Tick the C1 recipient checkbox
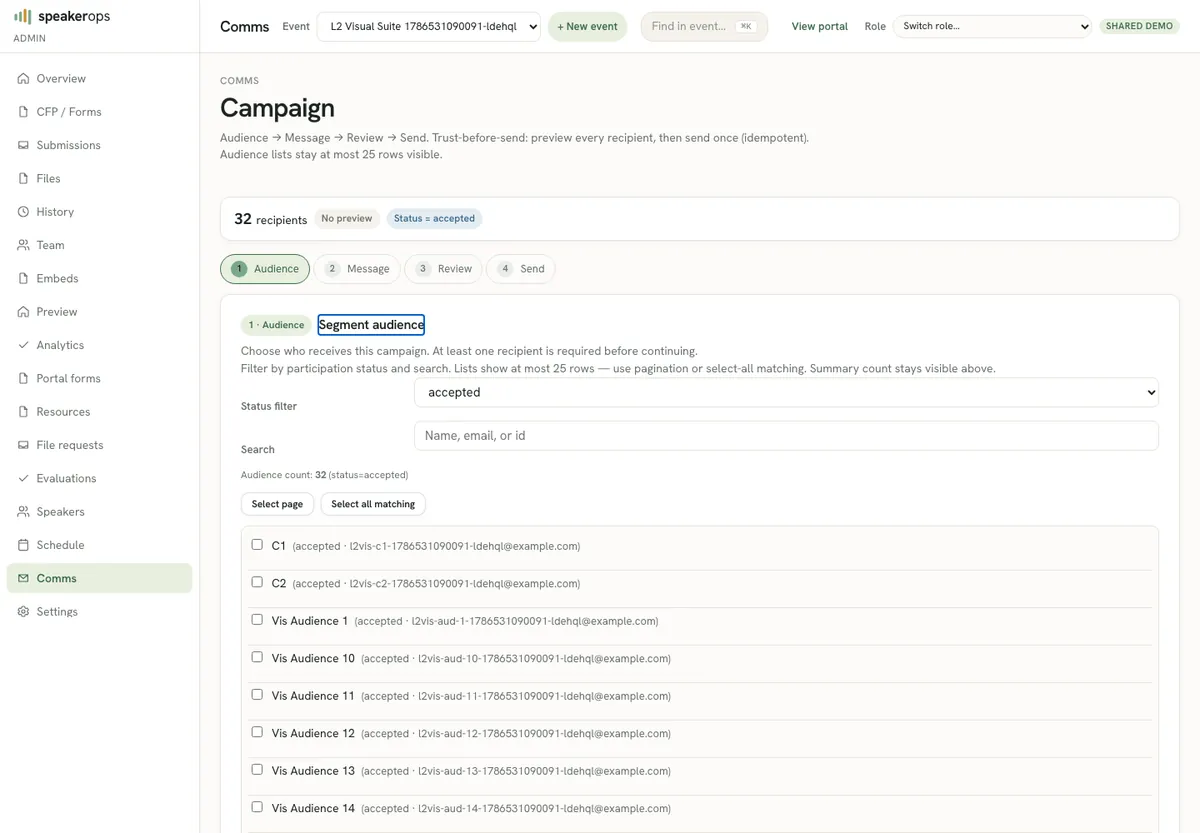1200x833 pixels. tap(257, 545)
